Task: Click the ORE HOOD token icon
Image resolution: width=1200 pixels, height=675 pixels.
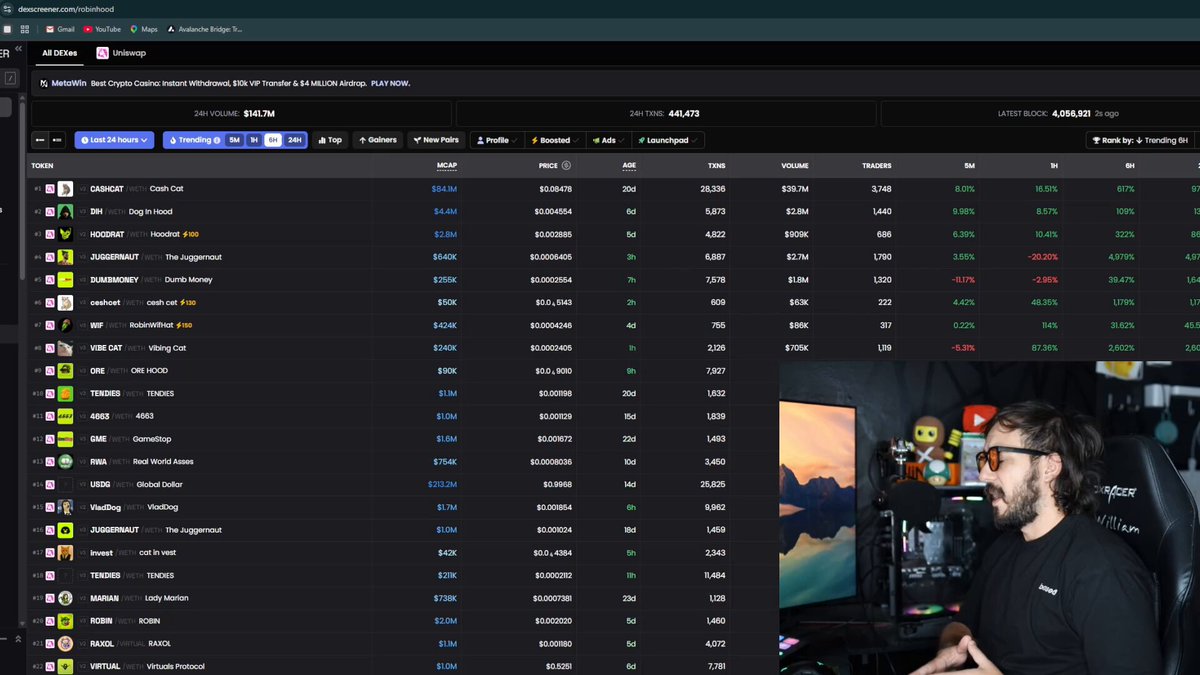Action: [x=65, y=371]
